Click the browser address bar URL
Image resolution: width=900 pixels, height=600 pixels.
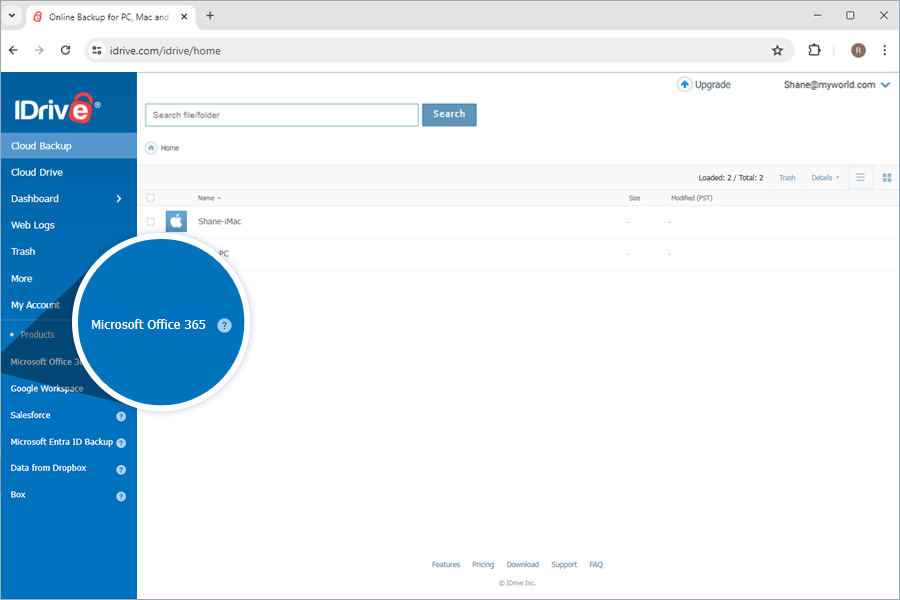(x=165, y=51)
